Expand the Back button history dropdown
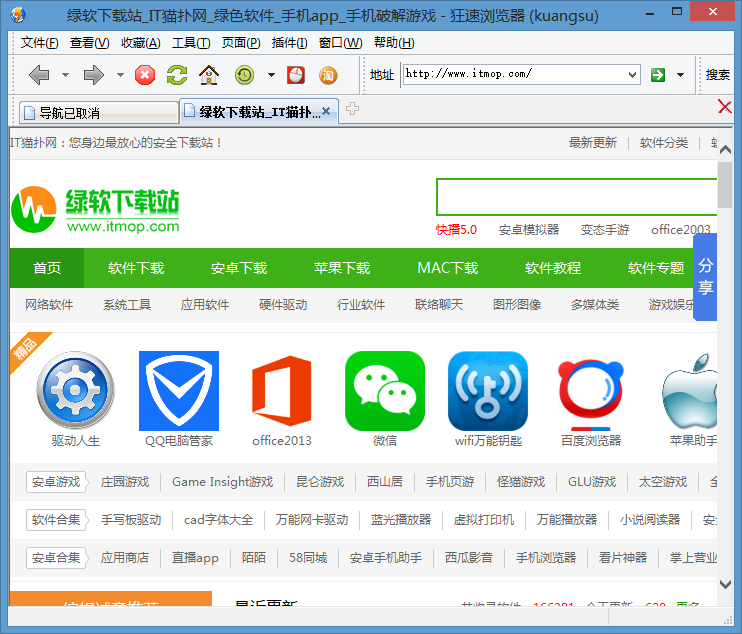The width and height of the screenshot is (742, 634). pos(65,75)
